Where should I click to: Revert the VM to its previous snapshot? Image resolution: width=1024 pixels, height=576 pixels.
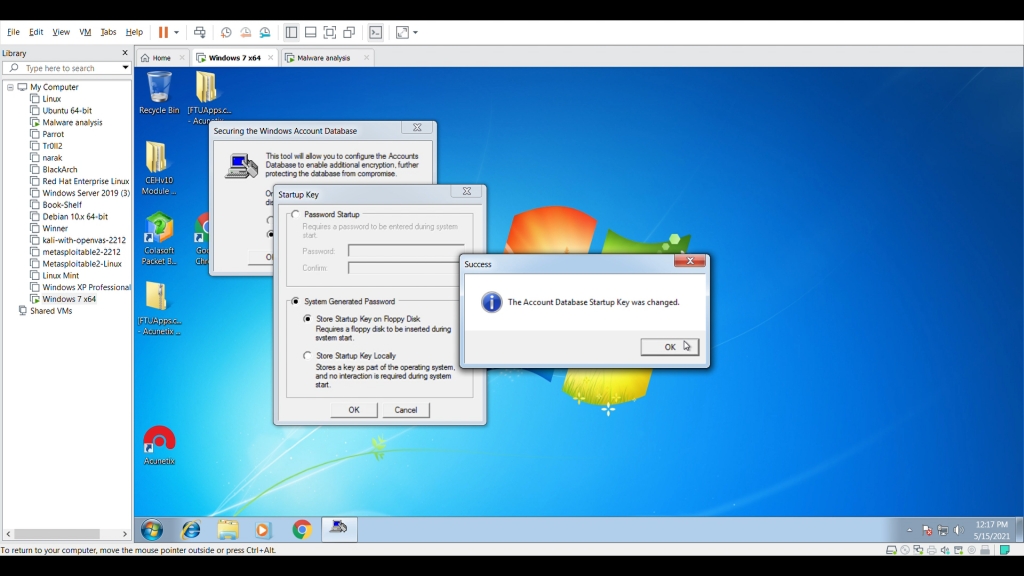click(x=246, y=32)
